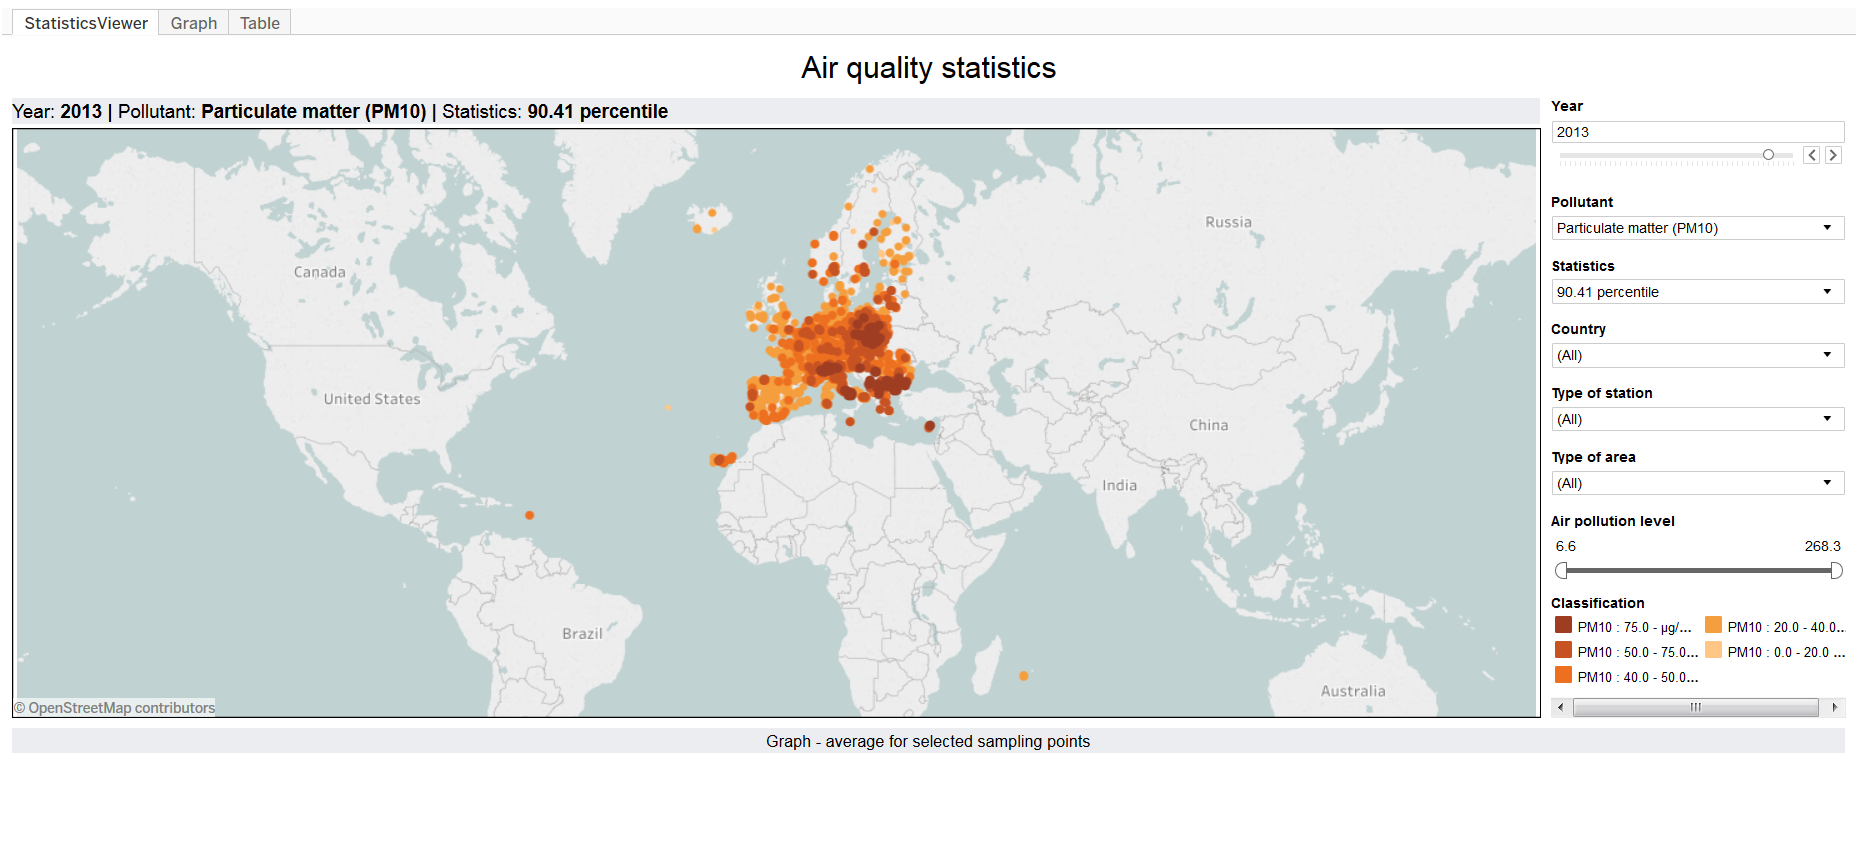Select the map point near Madagascar
This screenshot has height=843, width=1857.
point(1023,676)
